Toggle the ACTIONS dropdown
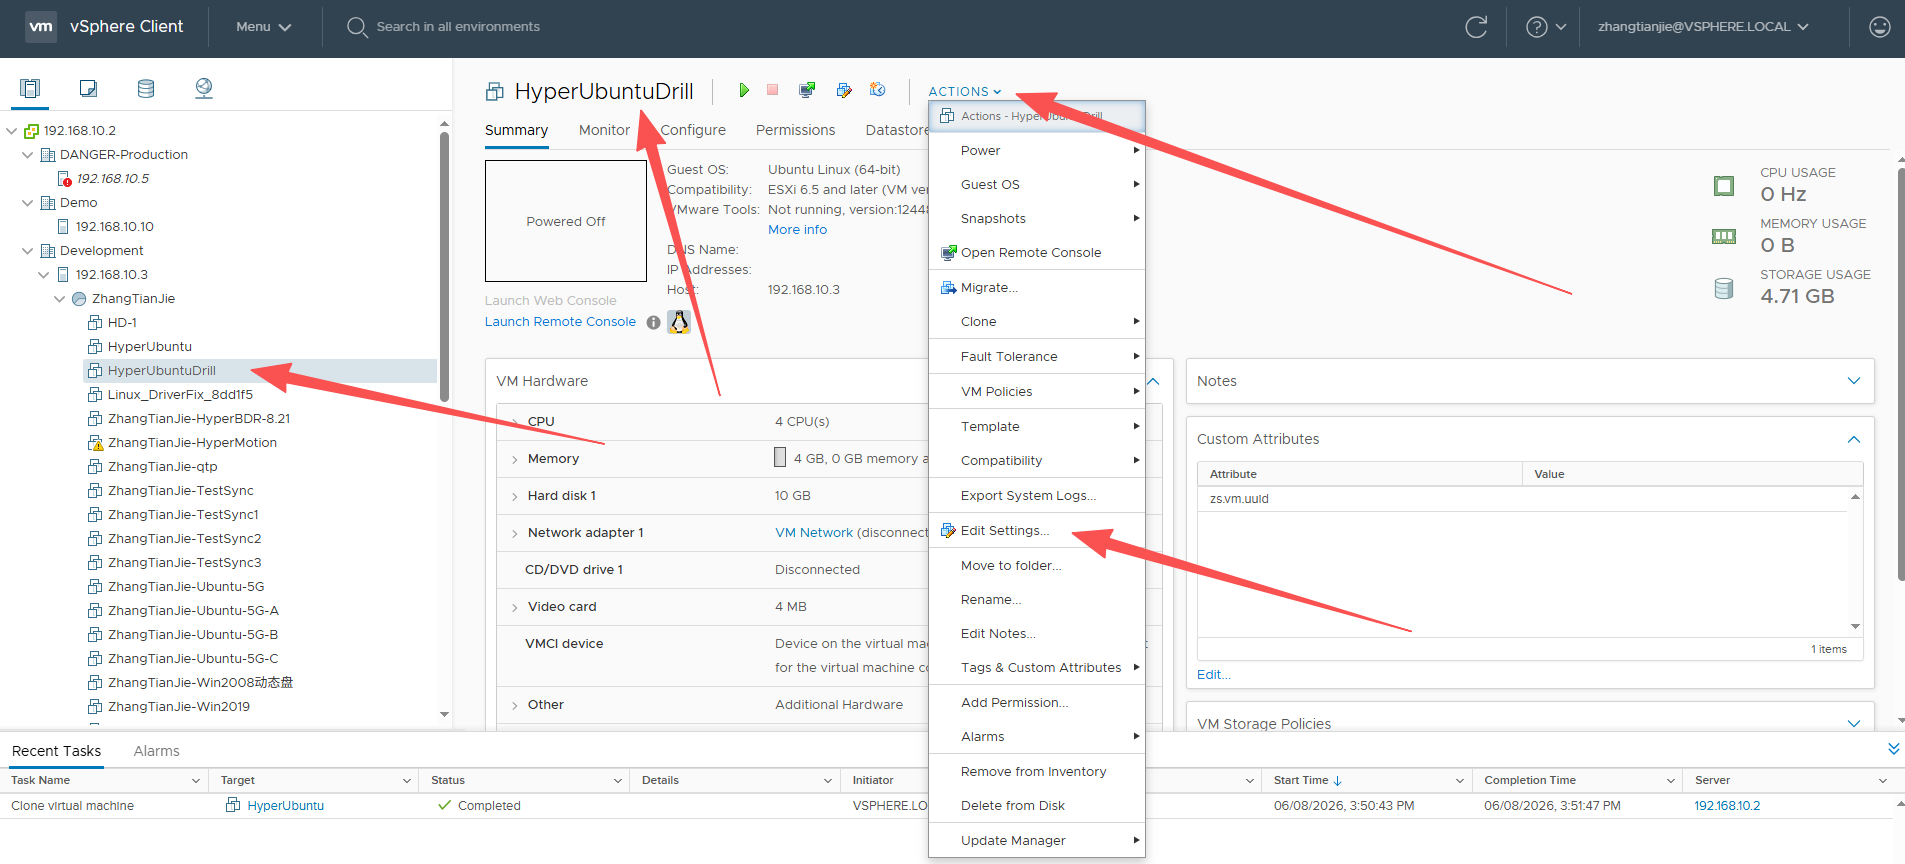The image size is (1905, 864). 964,91
